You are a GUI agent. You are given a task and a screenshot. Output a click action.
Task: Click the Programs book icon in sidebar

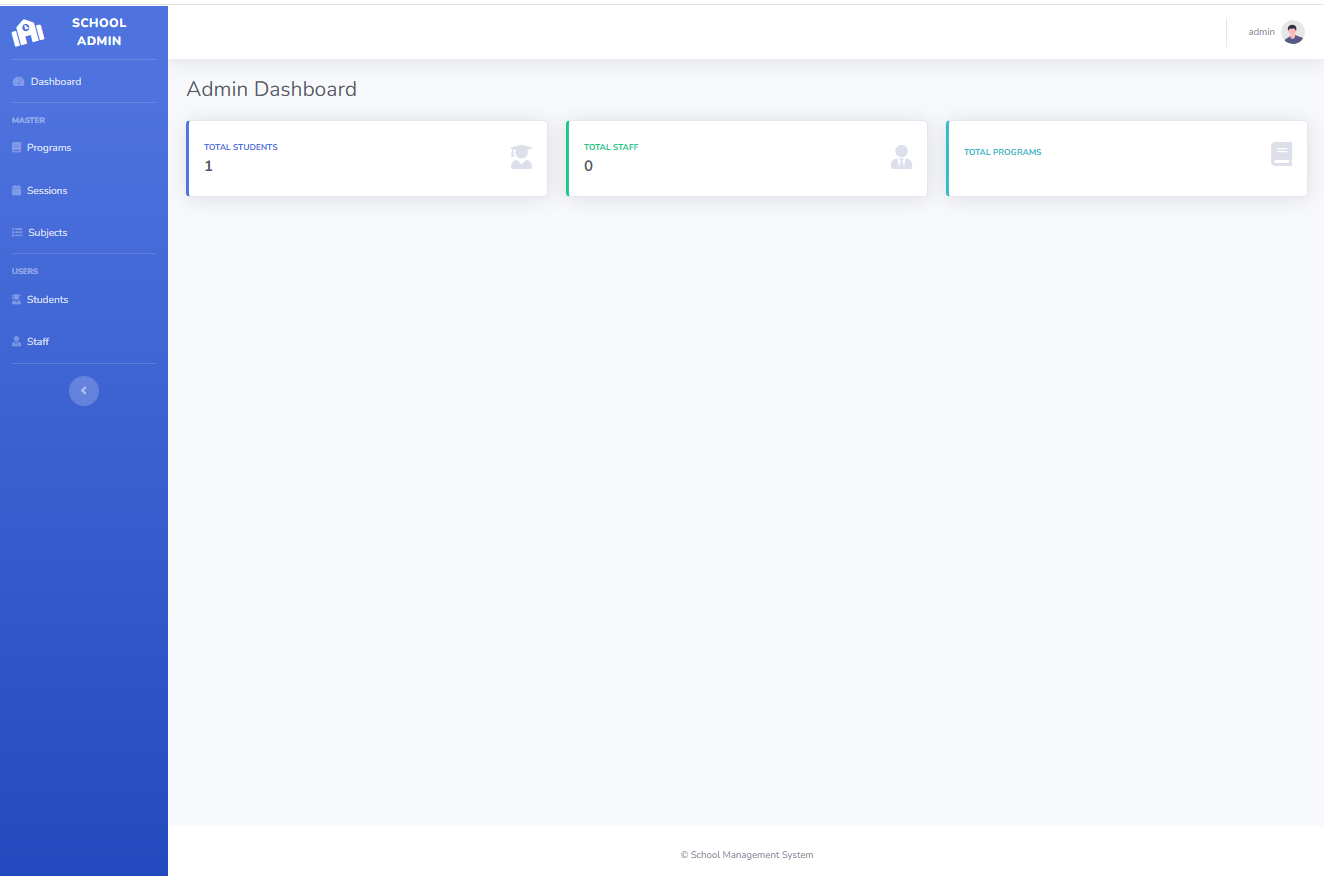pos(16,148)
